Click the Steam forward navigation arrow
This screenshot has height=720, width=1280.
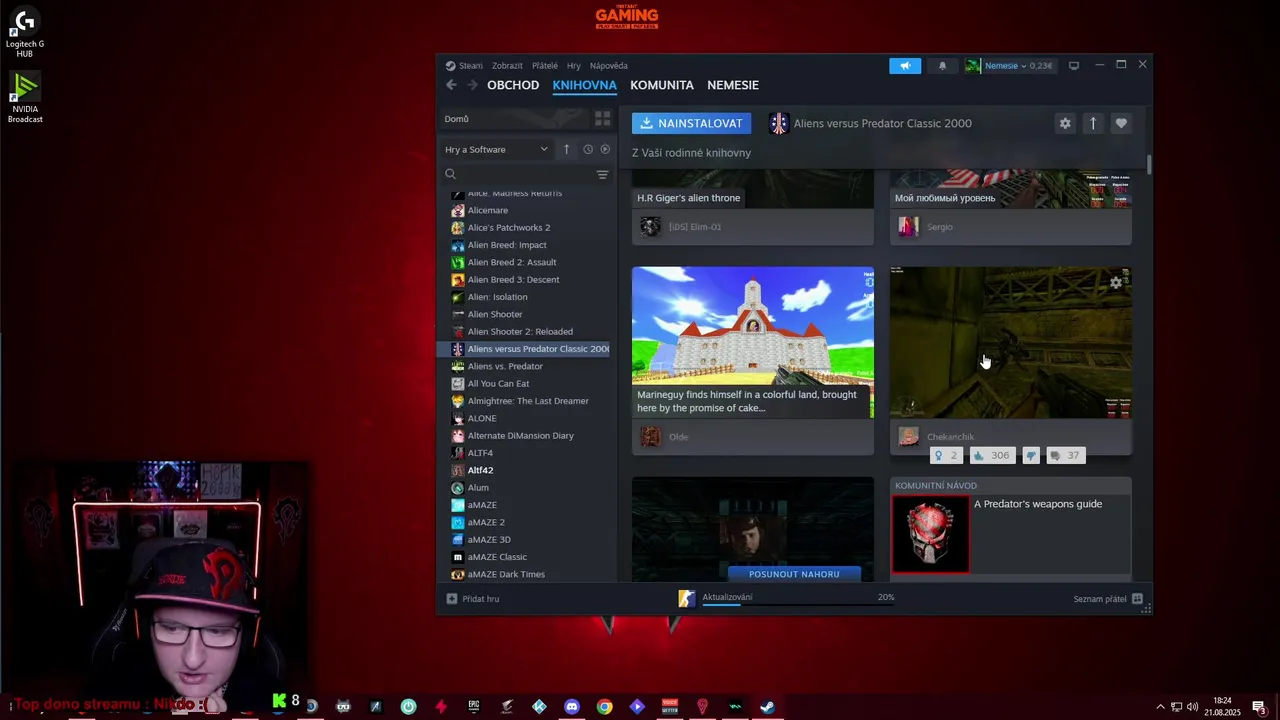coord(472,85)
